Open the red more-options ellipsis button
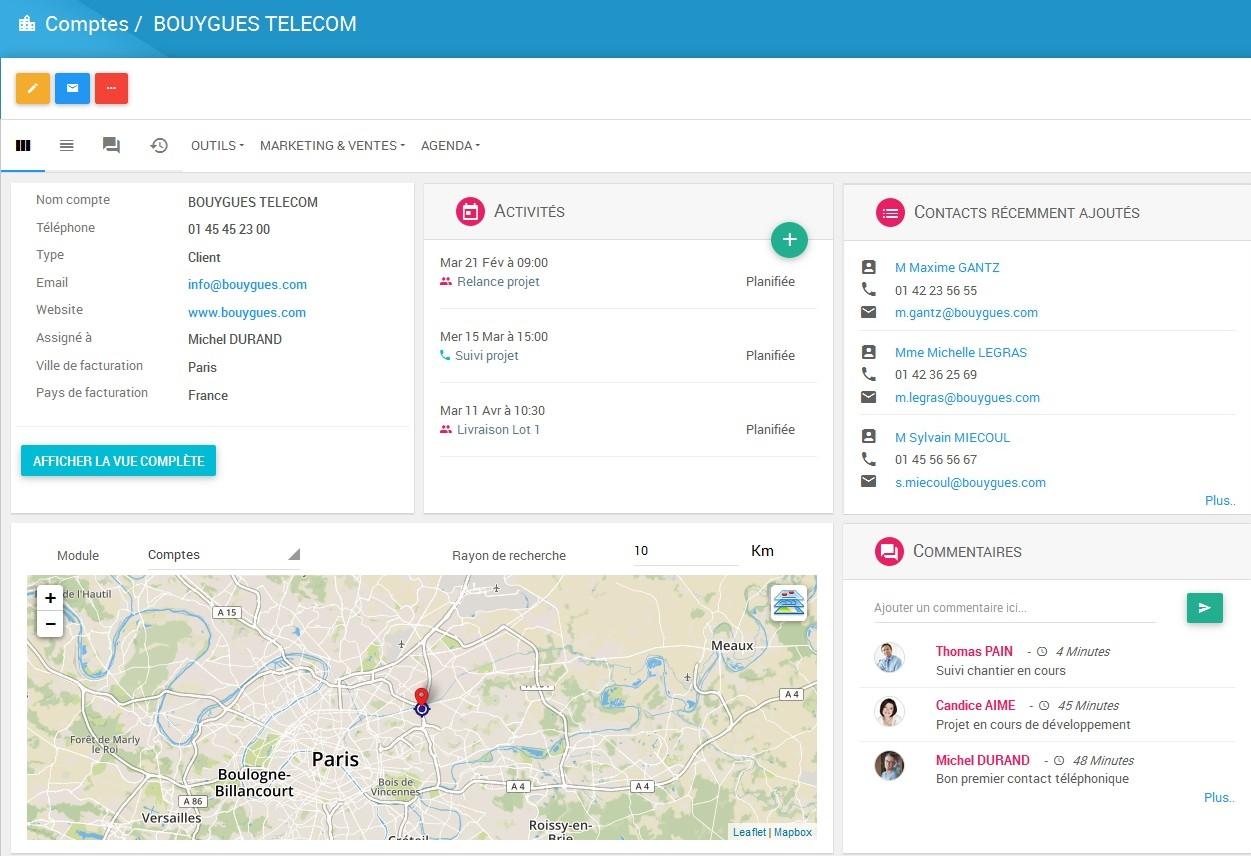This screenshot has height=856, width=1251. pos(111,88)
